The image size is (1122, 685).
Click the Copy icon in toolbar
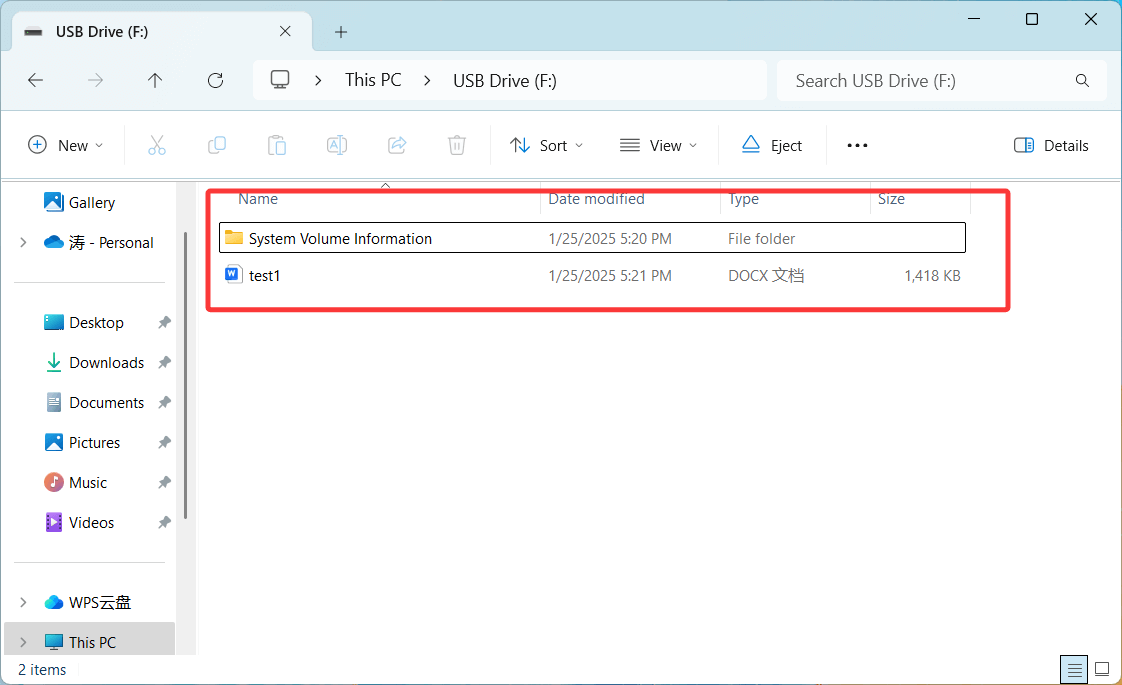[x=217, y=145]
